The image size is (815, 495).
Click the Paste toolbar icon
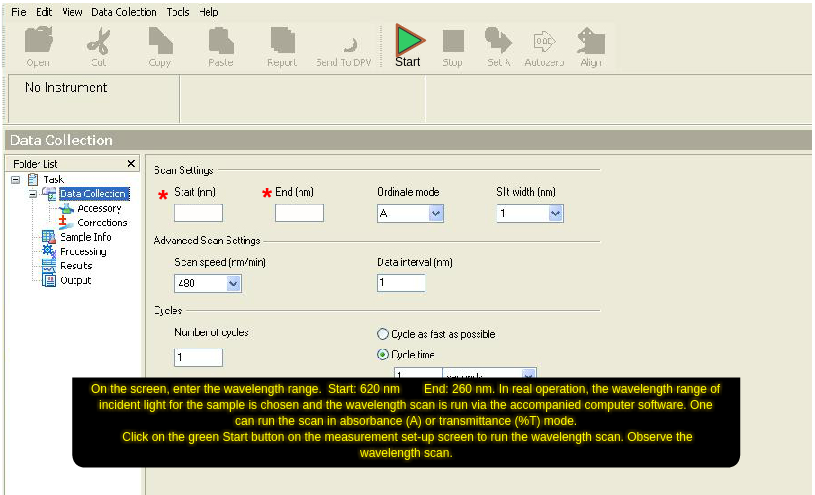(x=221, y=42)
